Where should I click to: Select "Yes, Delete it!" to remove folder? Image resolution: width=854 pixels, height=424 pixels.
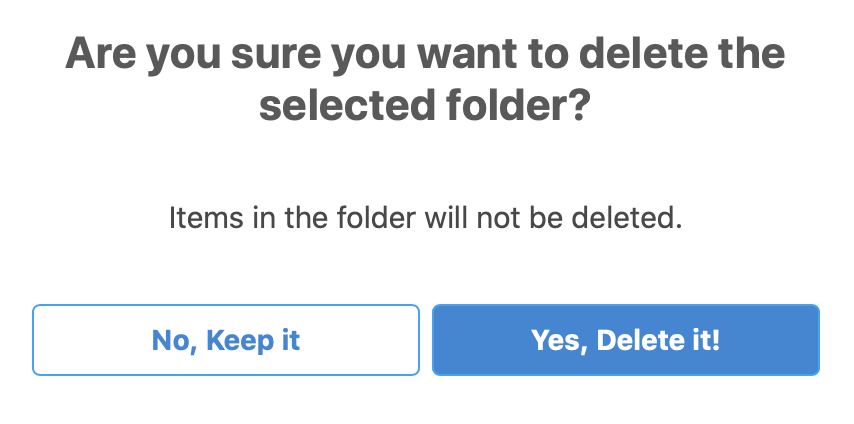point(625,340)
